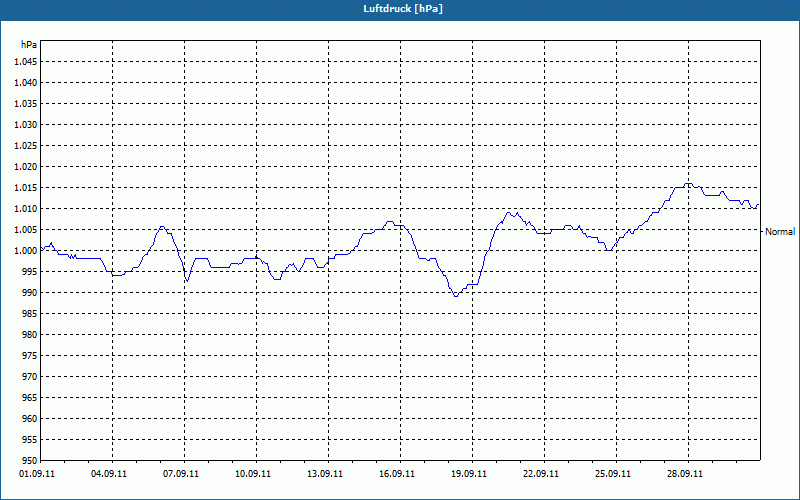Image resolution: width=800 pixels, height=500 pixels.
Task: Select the 995 axis value
Action: (x=30, y=271)
